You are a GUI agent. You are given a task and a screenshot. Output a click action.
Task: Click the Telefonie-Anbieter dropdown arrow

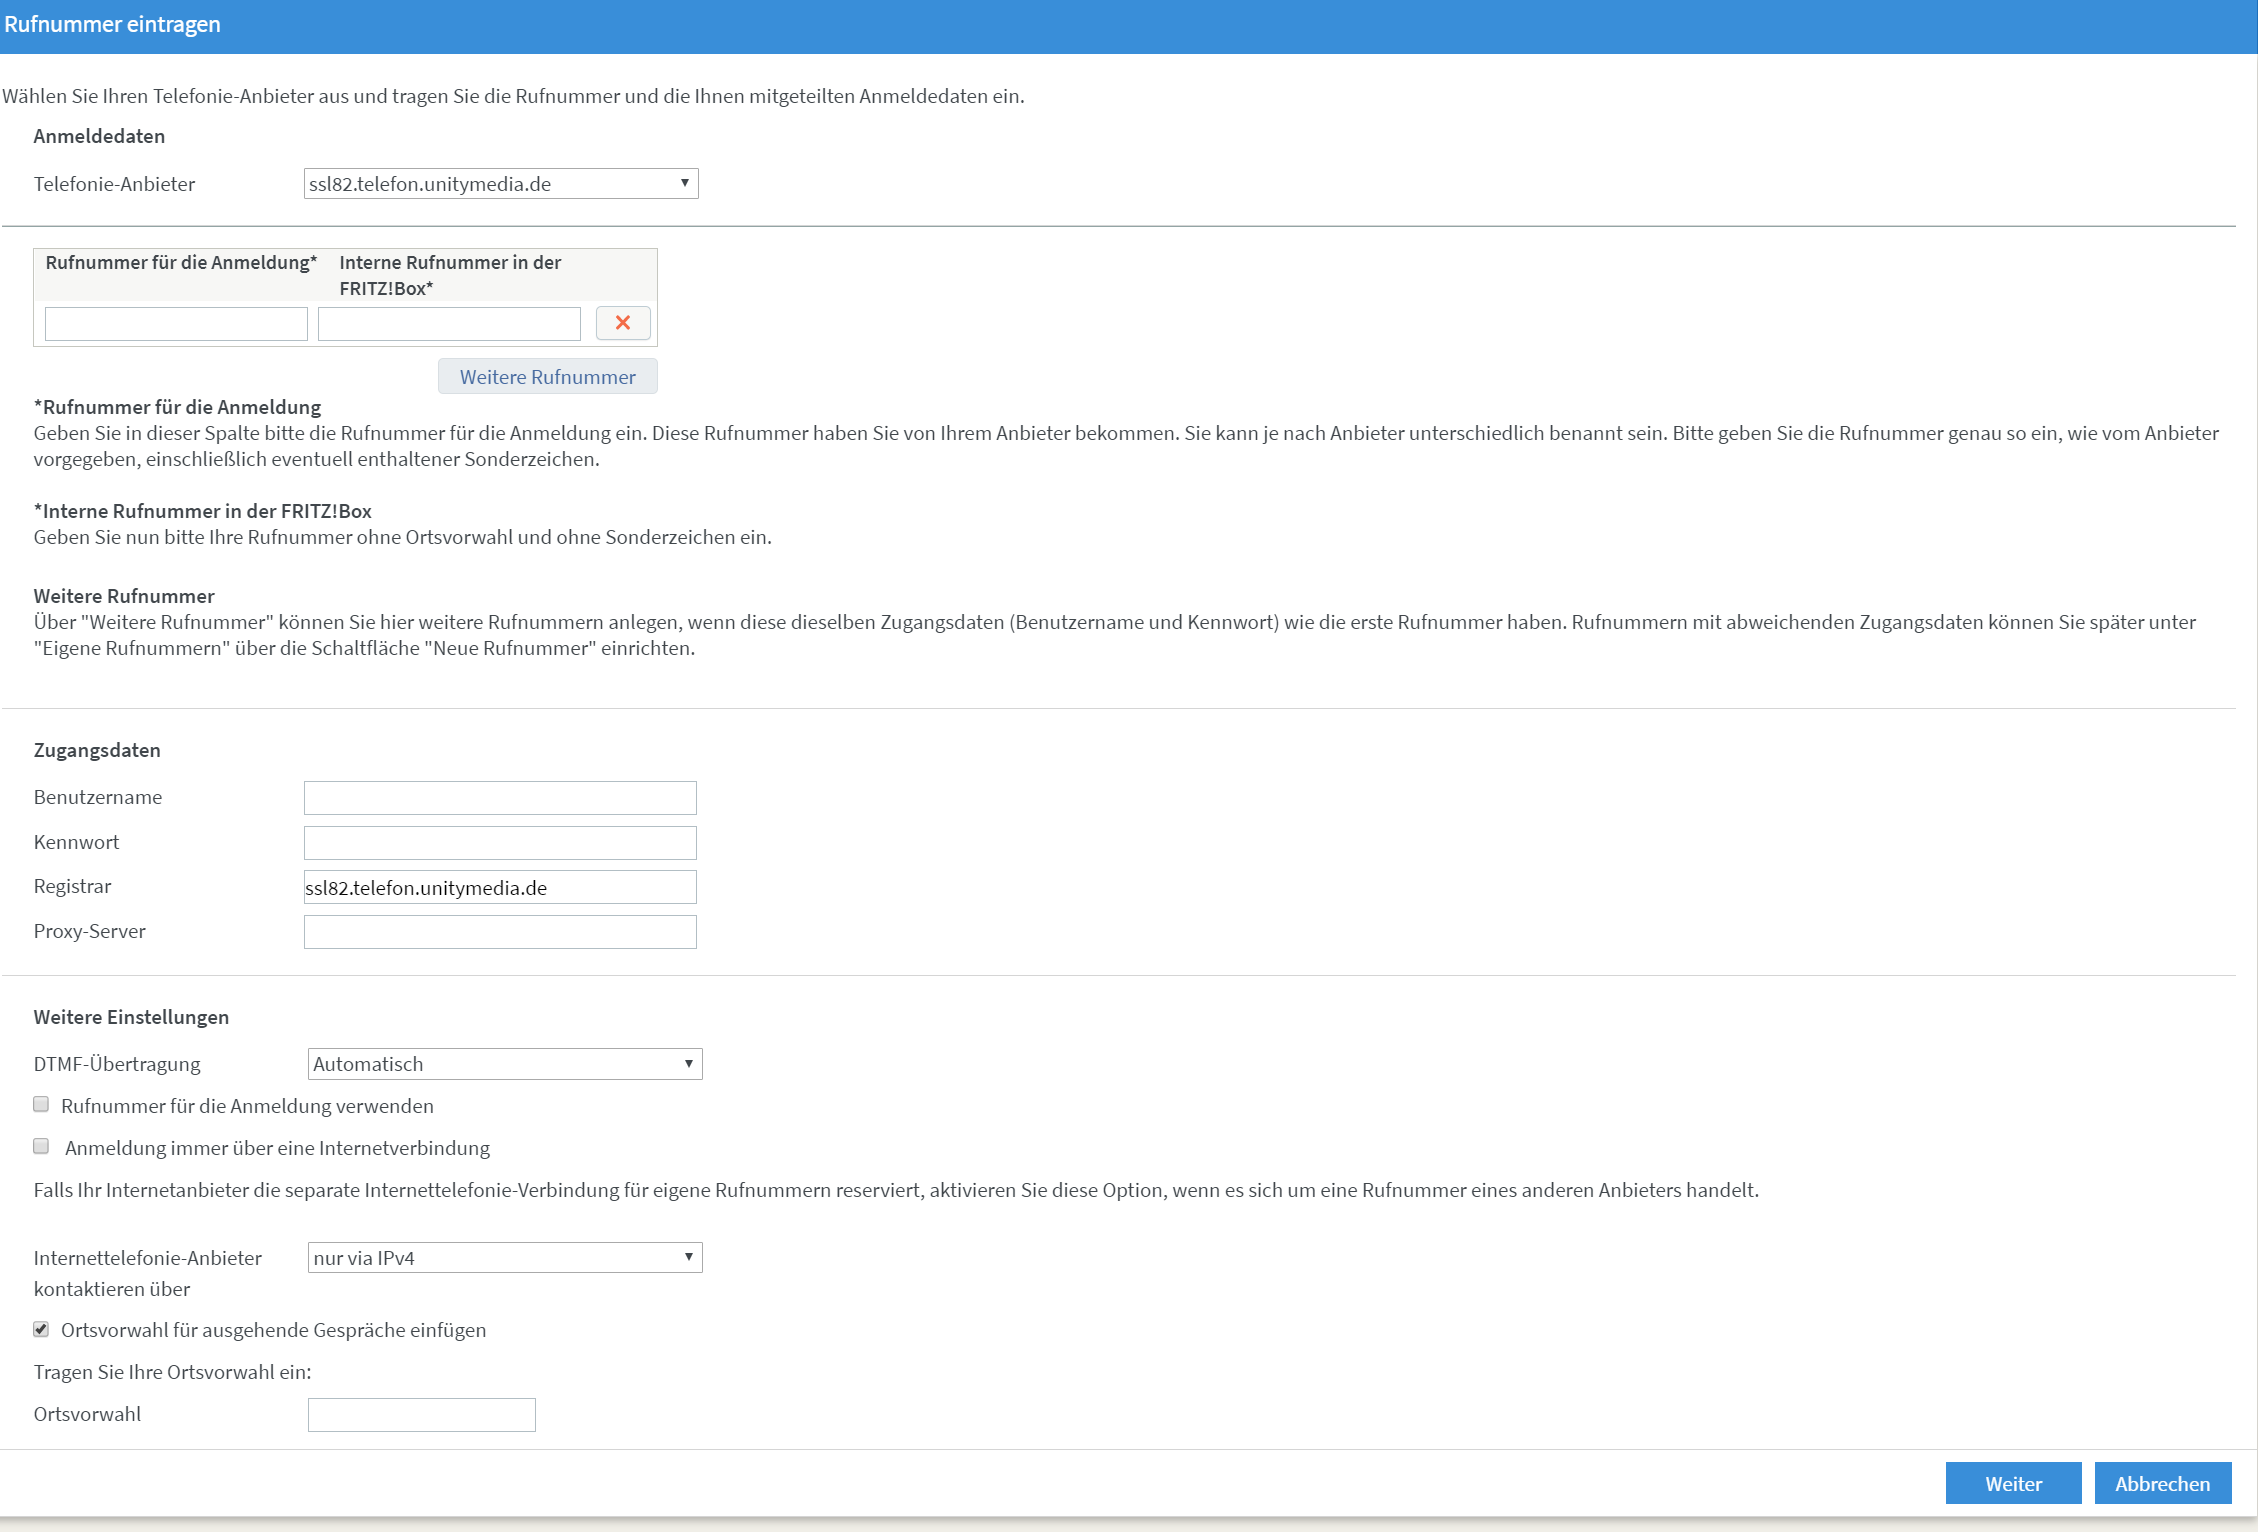click(x=685, y=184)
